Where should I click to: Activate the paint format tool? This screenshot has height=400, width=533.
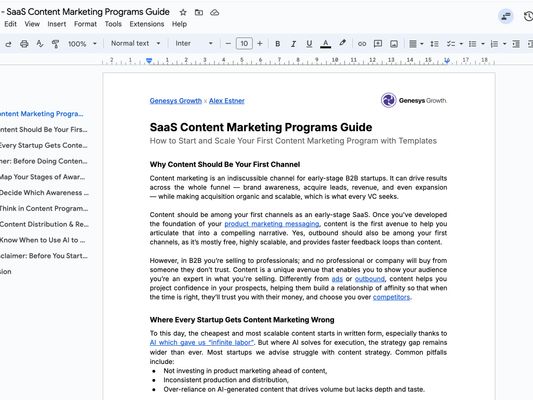[x=55, y=44]
